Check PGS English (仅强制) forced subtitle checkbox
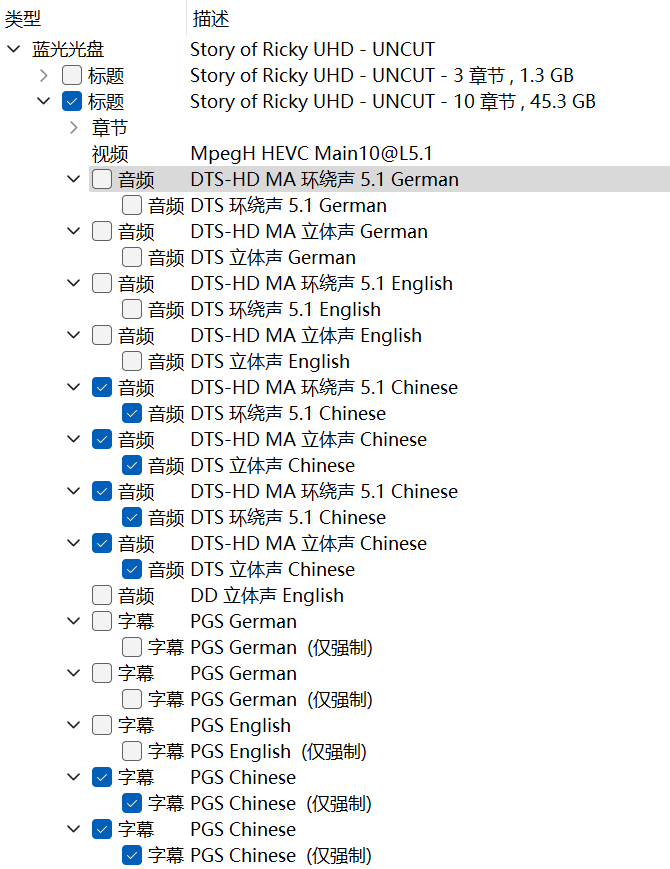The width and height of the screenshot is (670, 869). 132,751
